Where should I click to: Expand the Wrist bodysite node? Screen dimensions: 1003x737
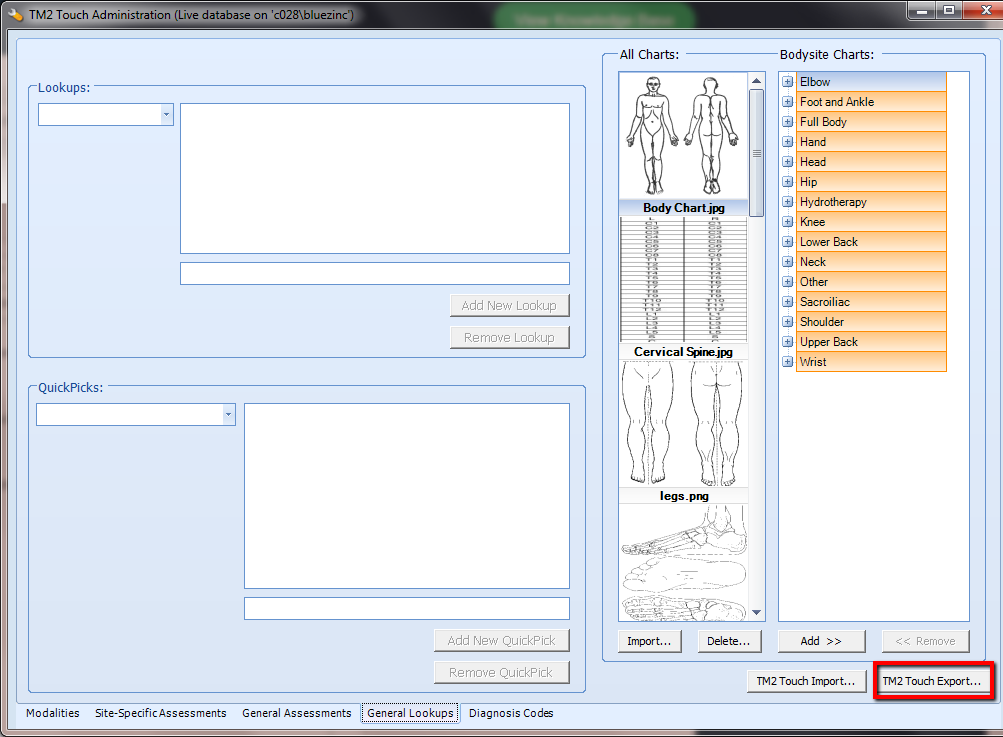pos(787,362)
